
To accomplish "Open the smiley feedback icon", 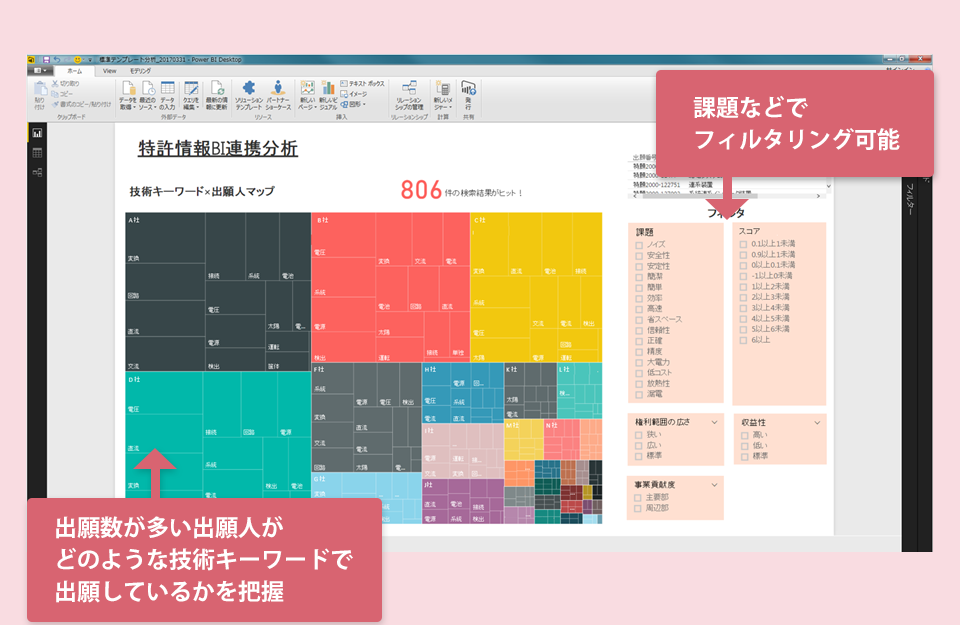I will tap(78, 60).
